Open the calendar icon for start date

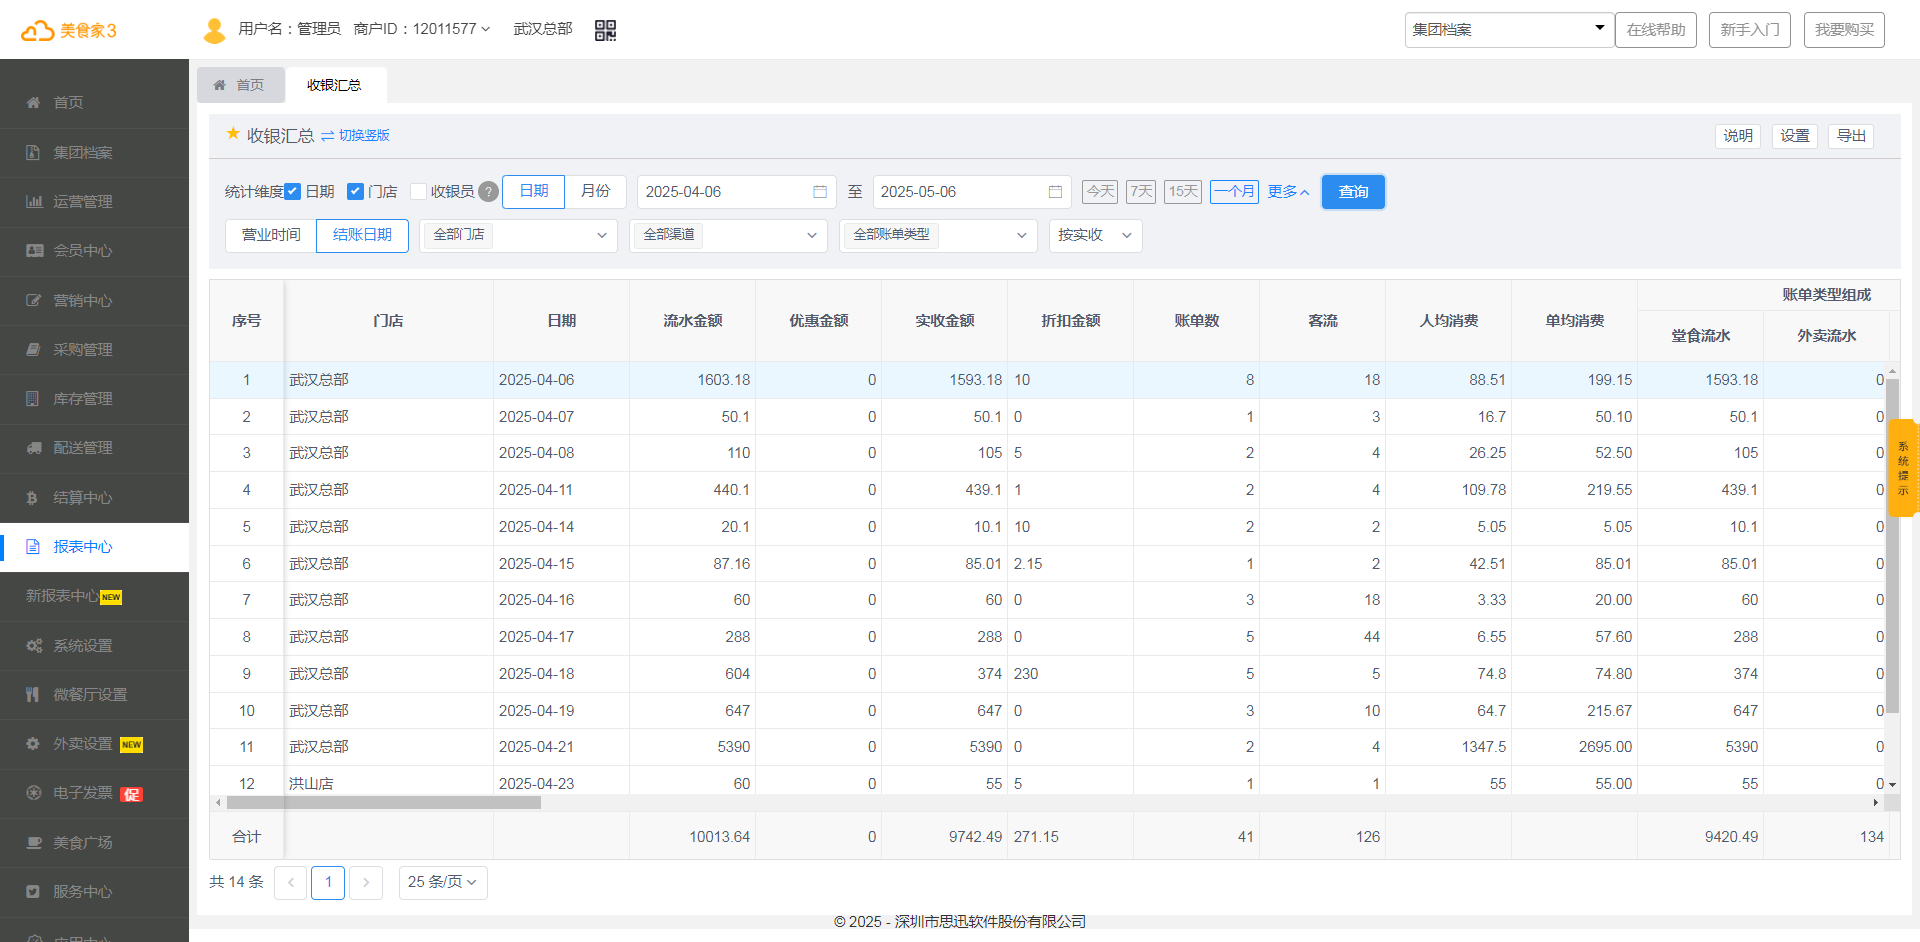click(x=820, y=192)
